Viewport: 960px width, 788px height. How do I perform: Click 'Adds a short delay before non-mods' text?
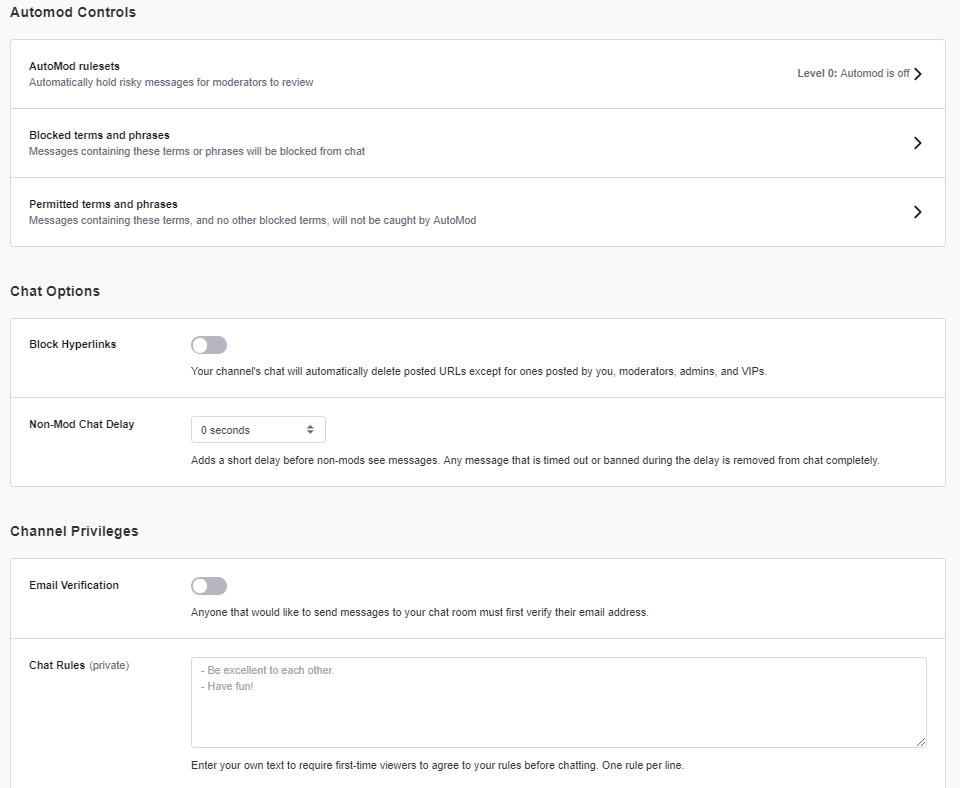tap(535, 460)
